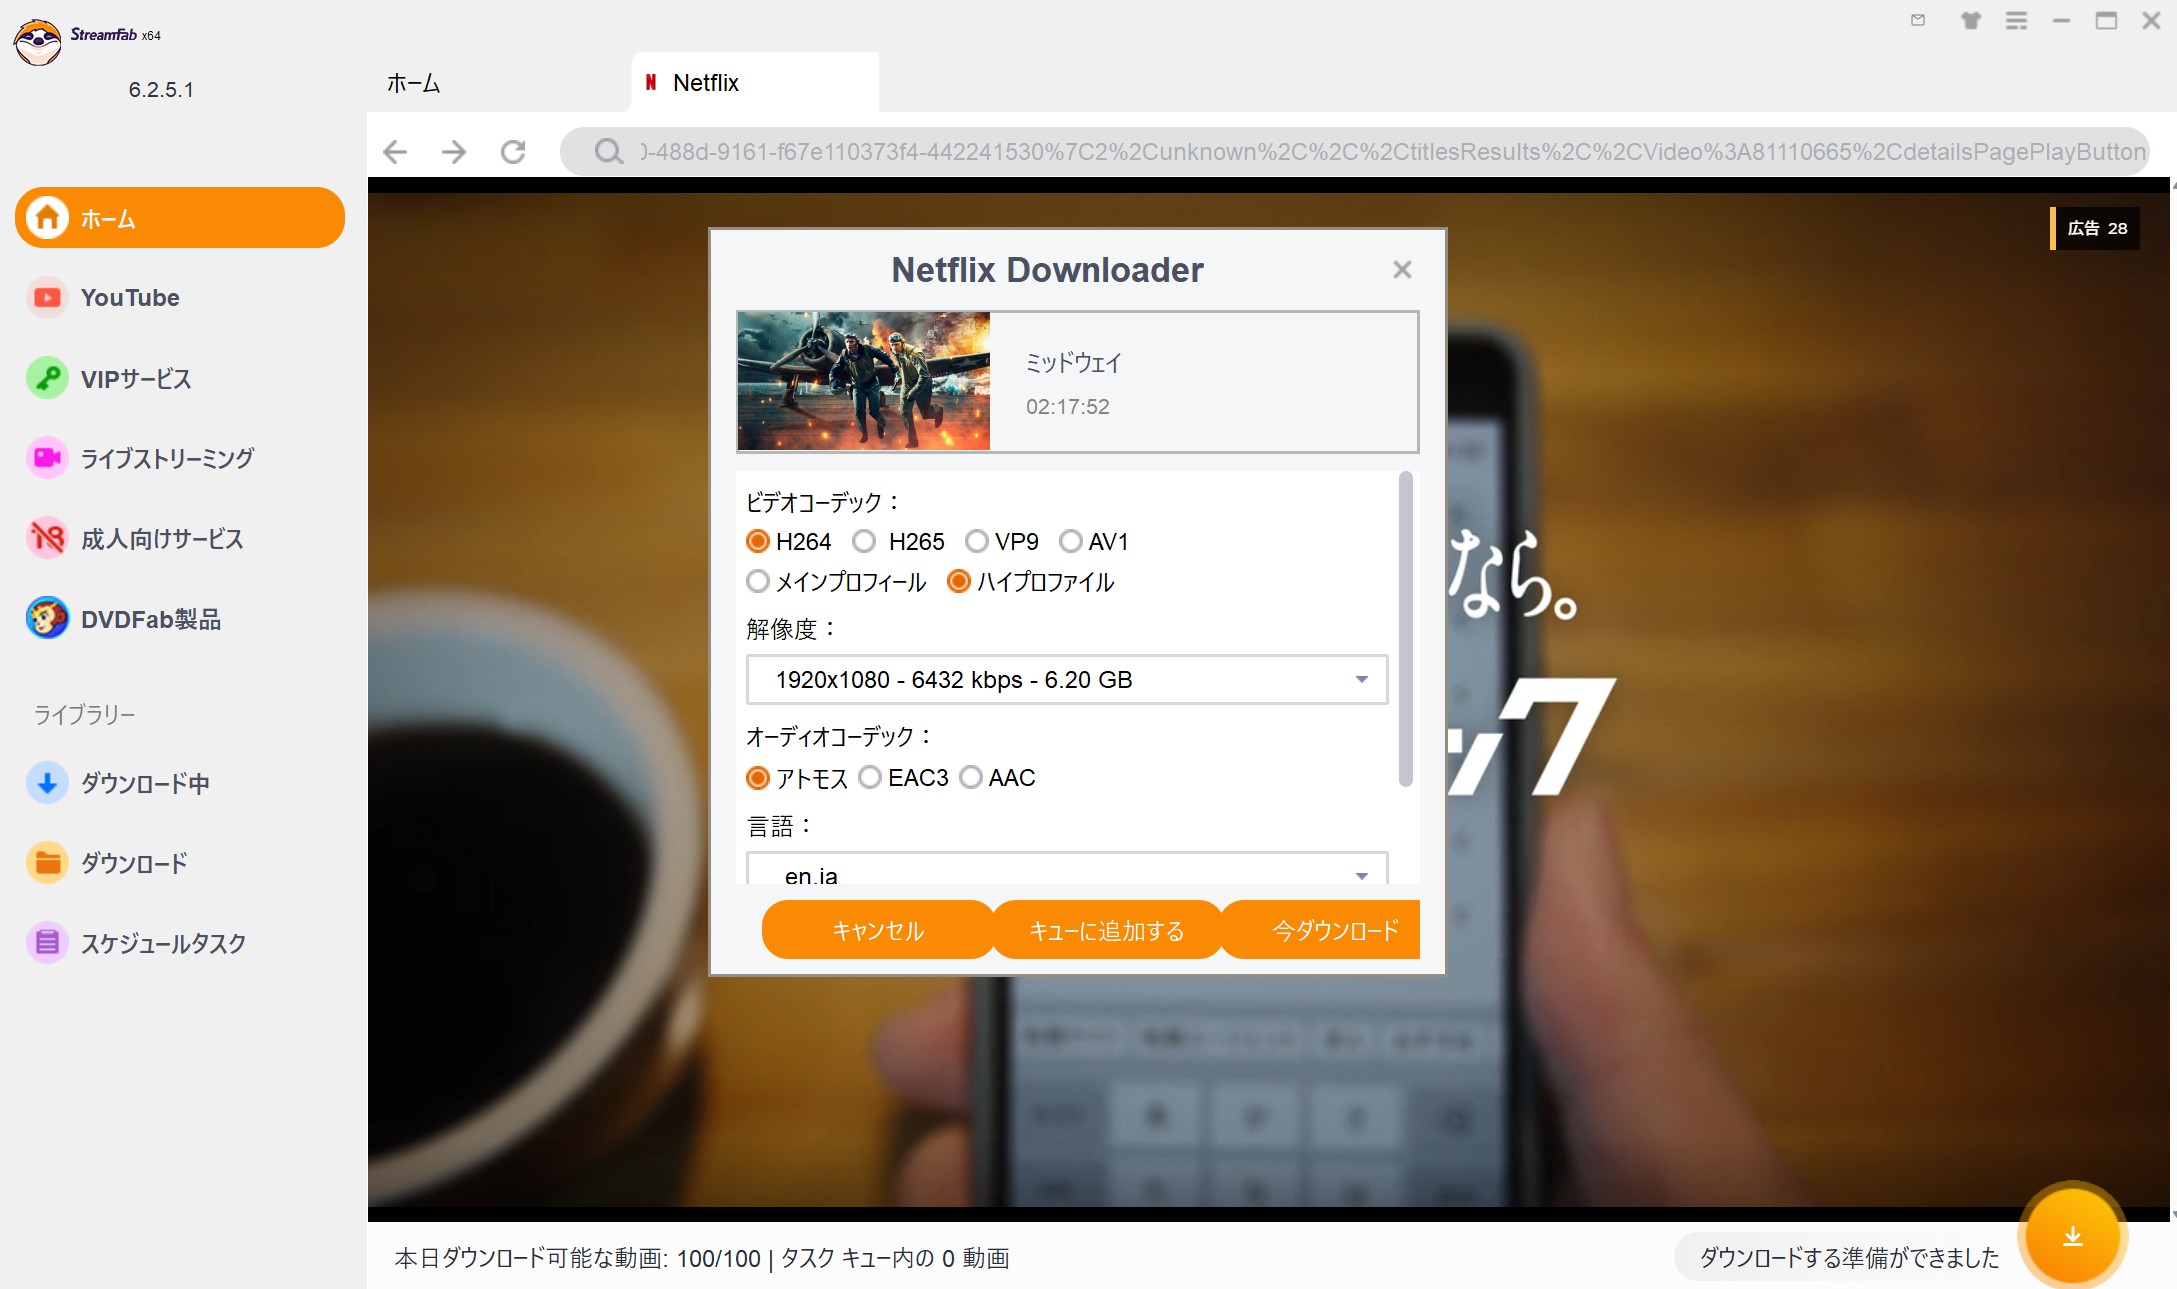Open the hamburger menu in title bar

(2016, 20)
